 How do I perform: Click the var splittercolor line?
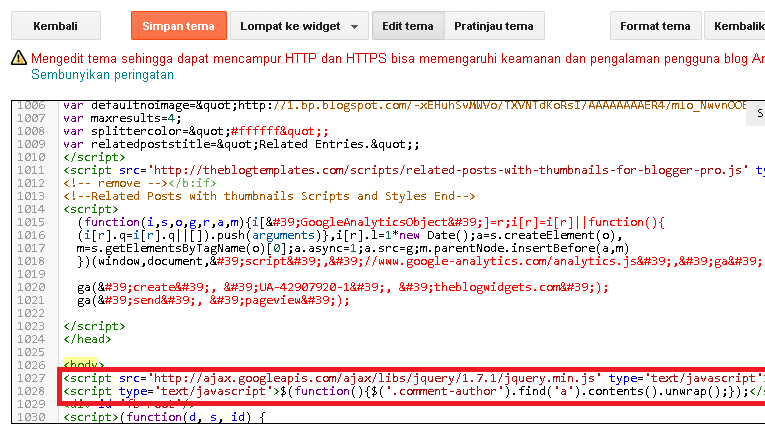[196, 131]
